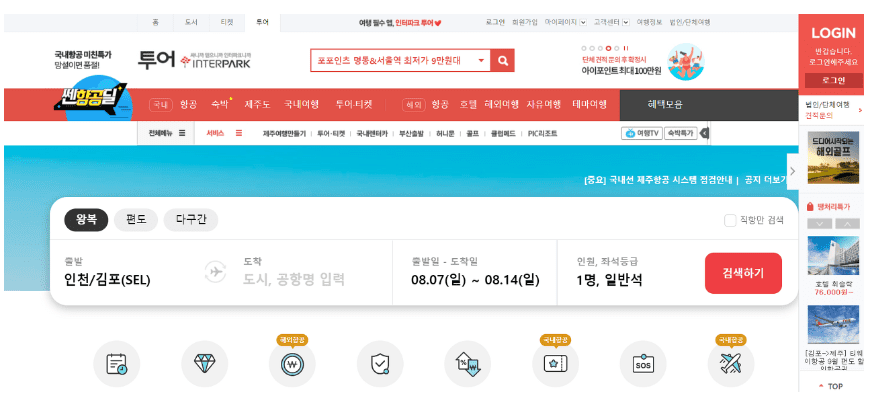Screen dimensions: 871x405
Task: Click the 투어 INTERPARK logo
Action: [194, 60]
